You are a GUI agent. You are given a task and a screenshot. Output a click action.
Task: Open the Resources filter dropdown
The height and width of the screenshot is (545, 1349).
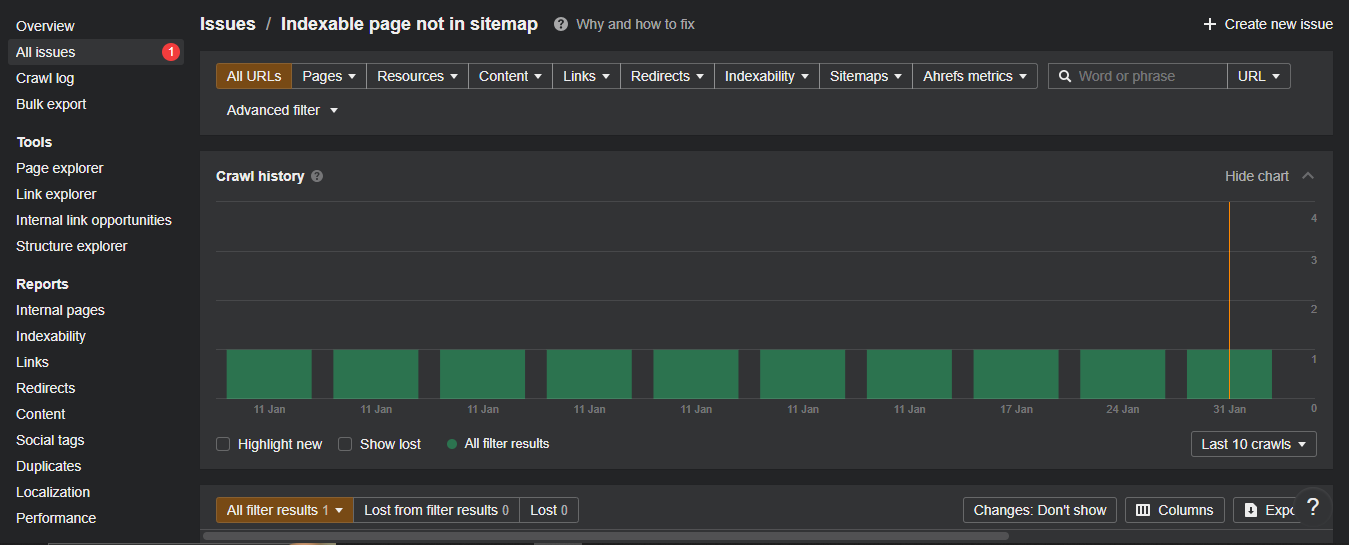coord(417,76)
